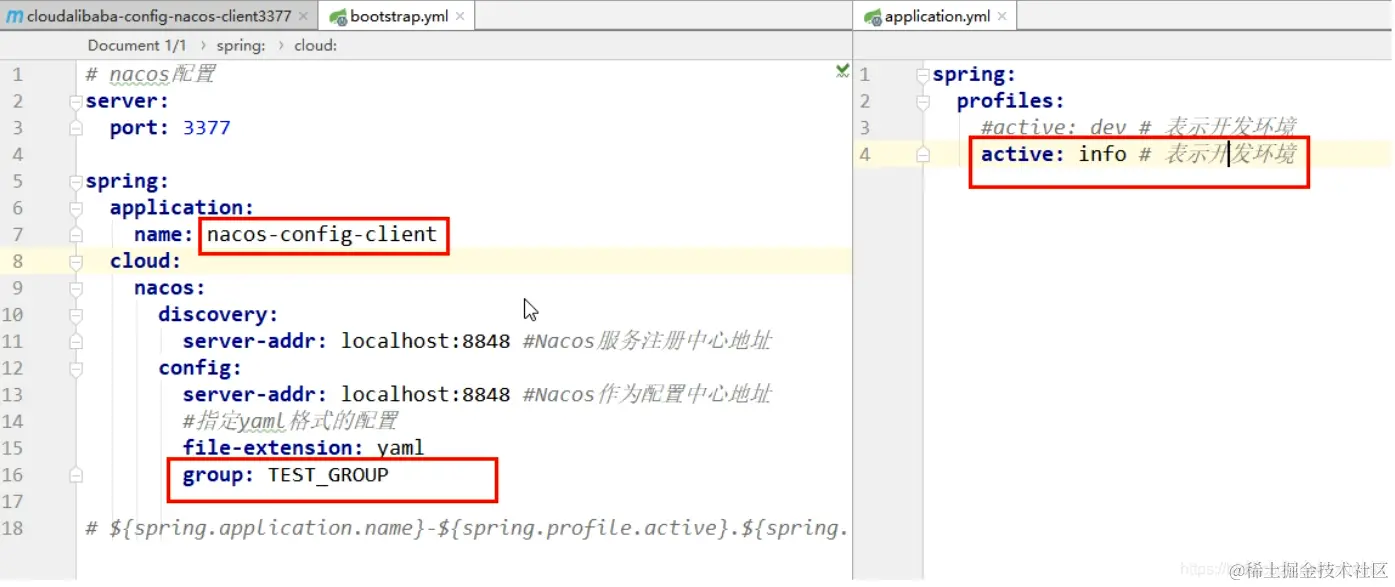Collapse the 'application:' block fold marker
1395x587 pixels.
pos(76,208)
